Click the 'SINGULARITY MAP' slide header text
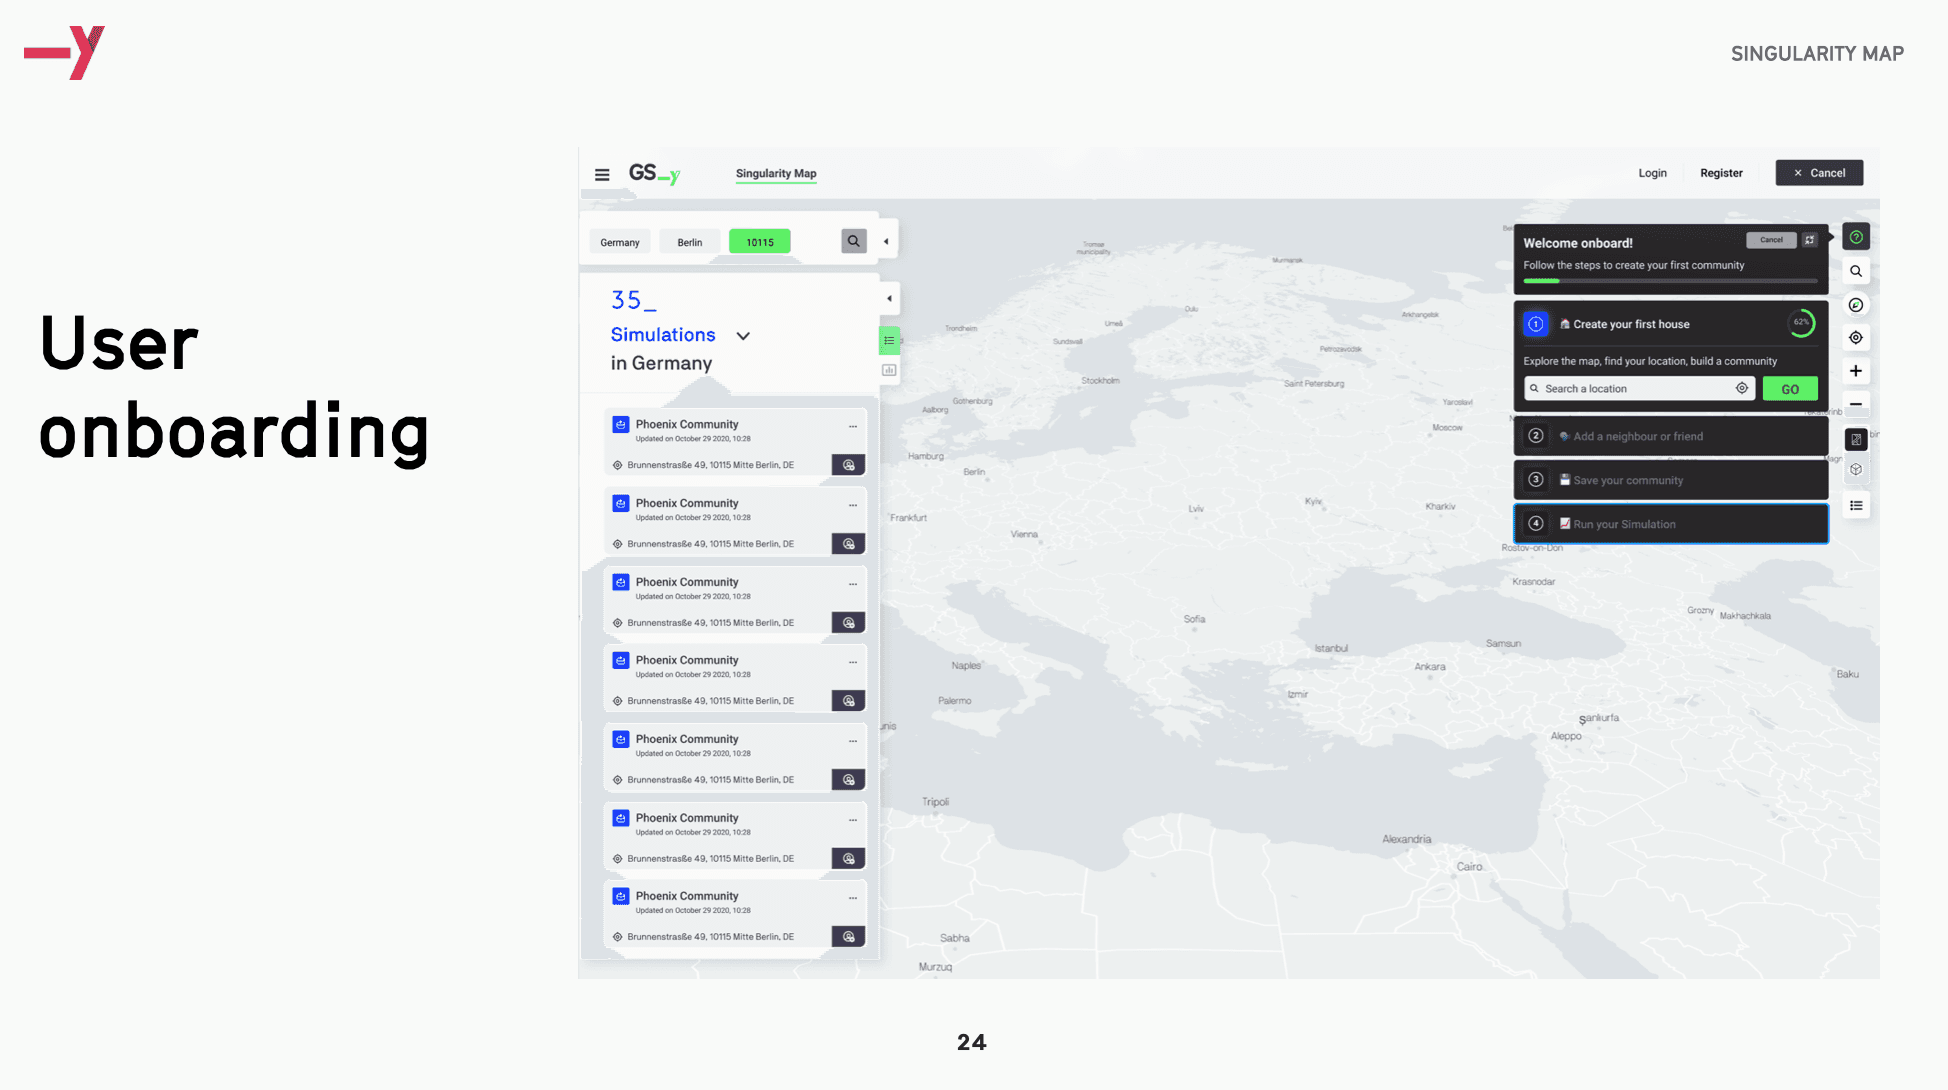This screenshot has width=1948, height=1090. [1817, 54]
